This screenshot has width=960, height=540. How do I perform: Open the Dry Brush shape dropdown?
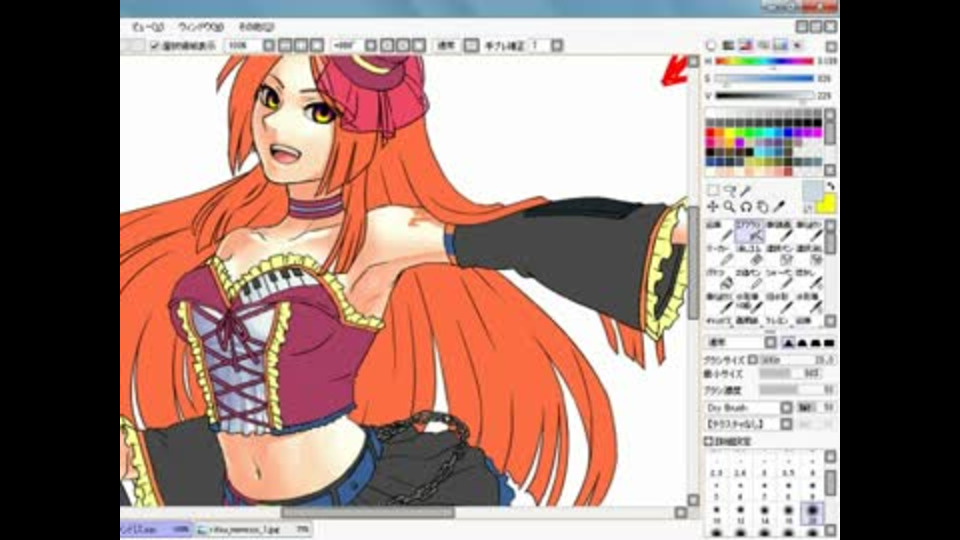pyautogui.click(x=786, y=407)
